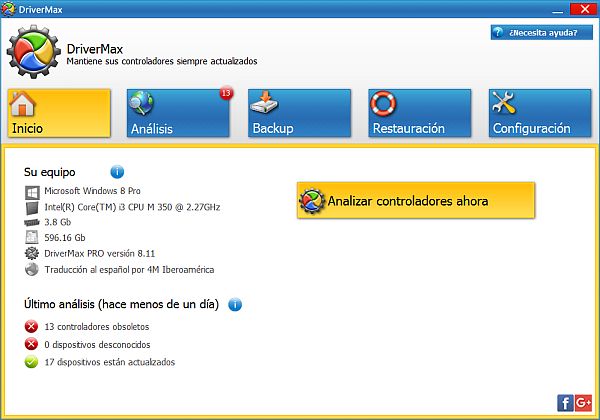
Task: Open the Facebook page icon
Action: coord(566,402)
